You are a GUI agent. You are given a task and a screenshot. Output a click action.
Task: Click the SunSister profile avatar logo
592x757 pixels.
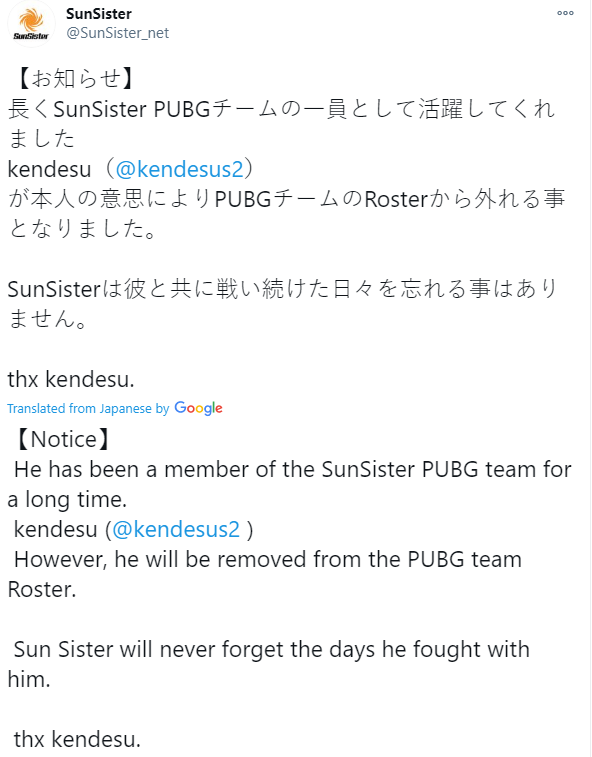(31, 25)
